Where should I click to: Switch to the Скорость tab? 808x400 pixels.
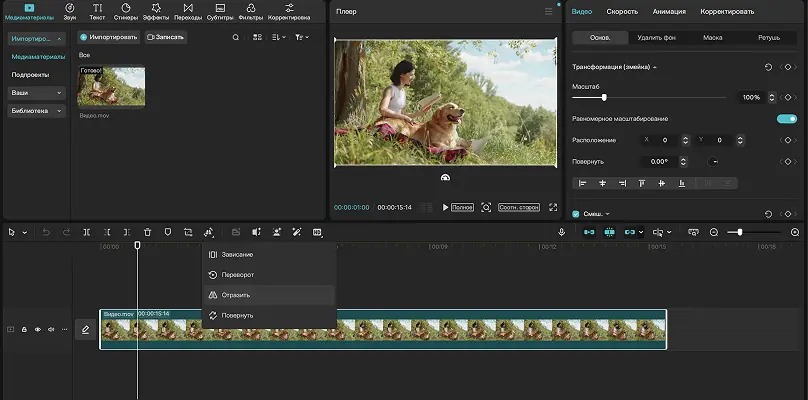pos(622,11)
